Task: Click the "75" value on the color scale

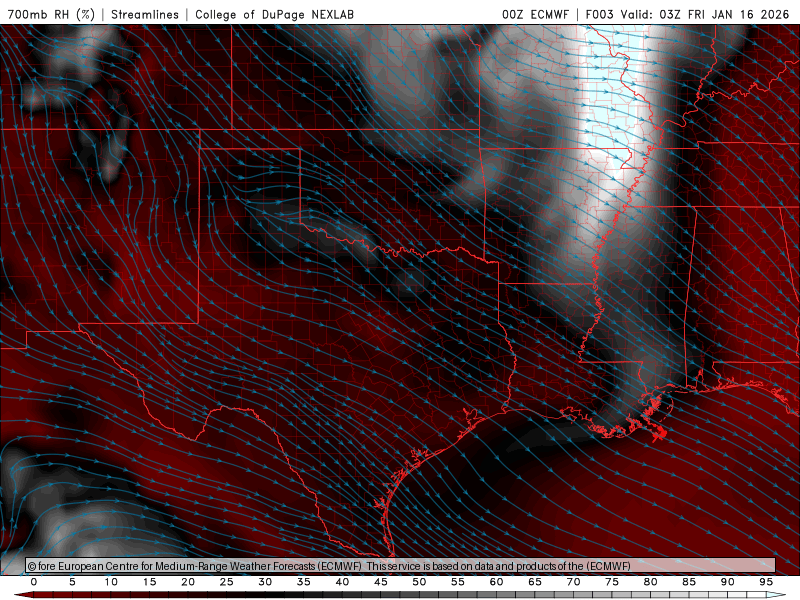Action: tap(612, 582)
